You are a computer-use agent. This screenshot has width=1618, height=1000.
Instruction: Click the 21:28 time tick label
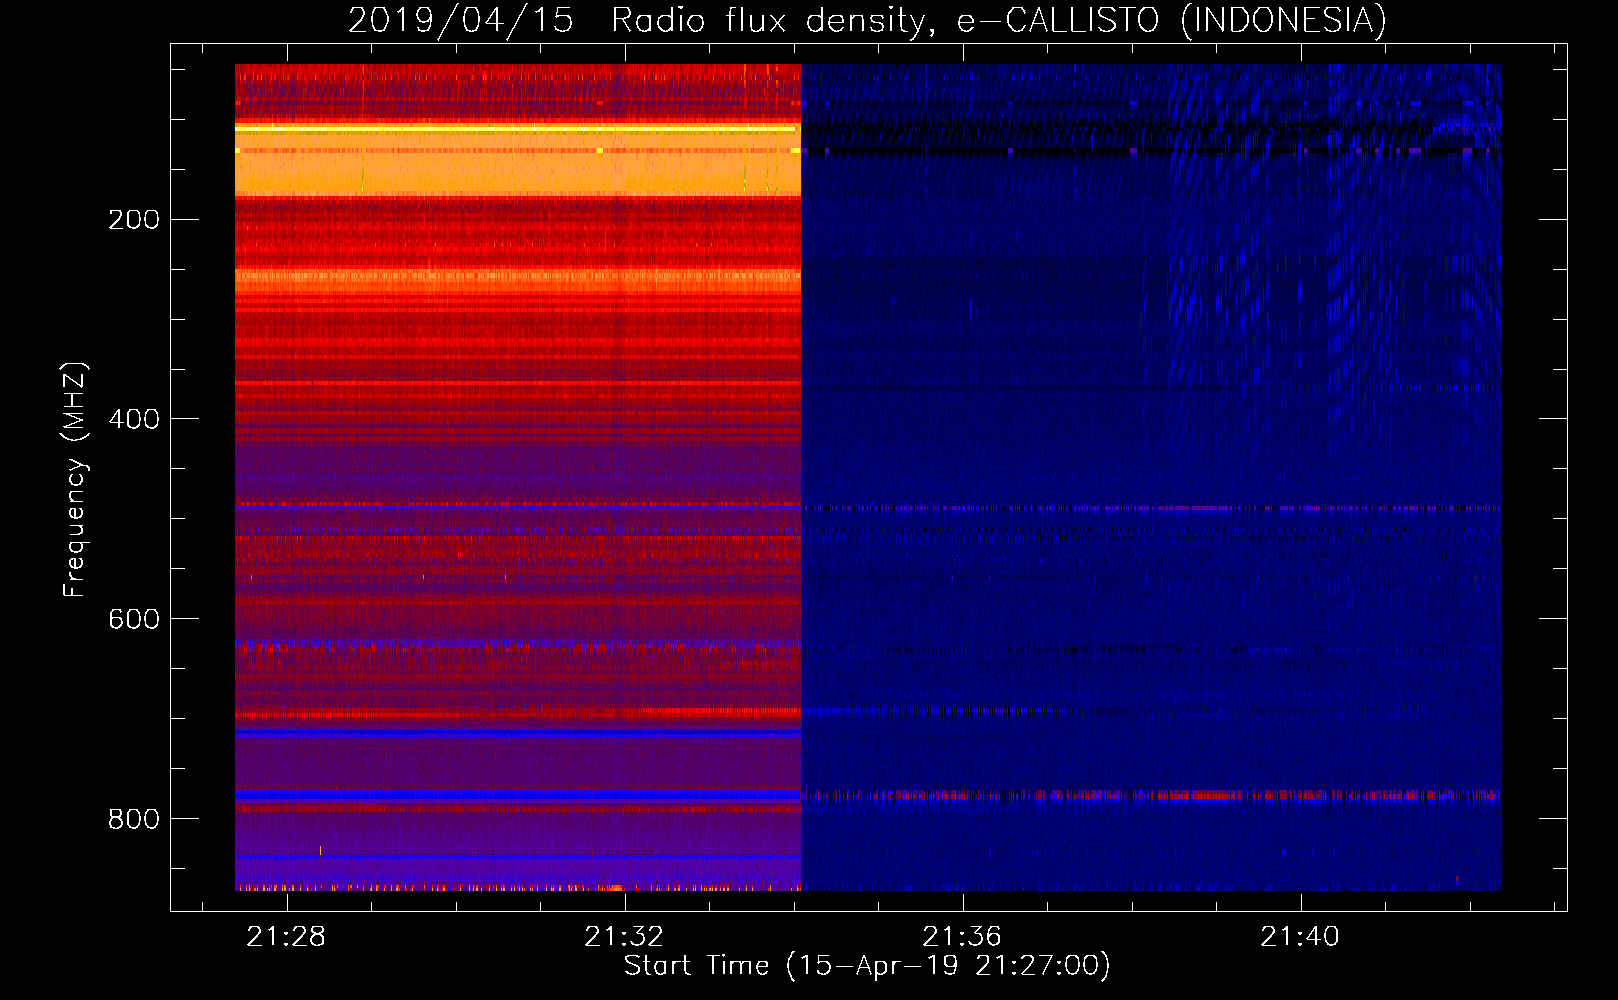[286, 937]
